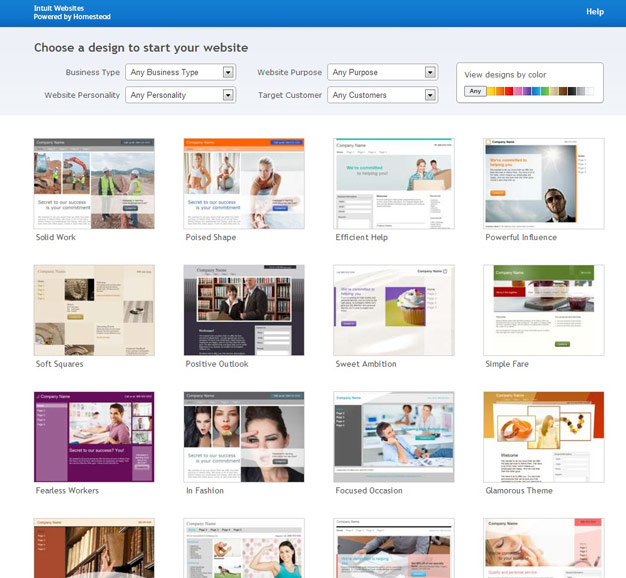Click the Simple Fare design name

pyautogui.click(x=507, y=364)
